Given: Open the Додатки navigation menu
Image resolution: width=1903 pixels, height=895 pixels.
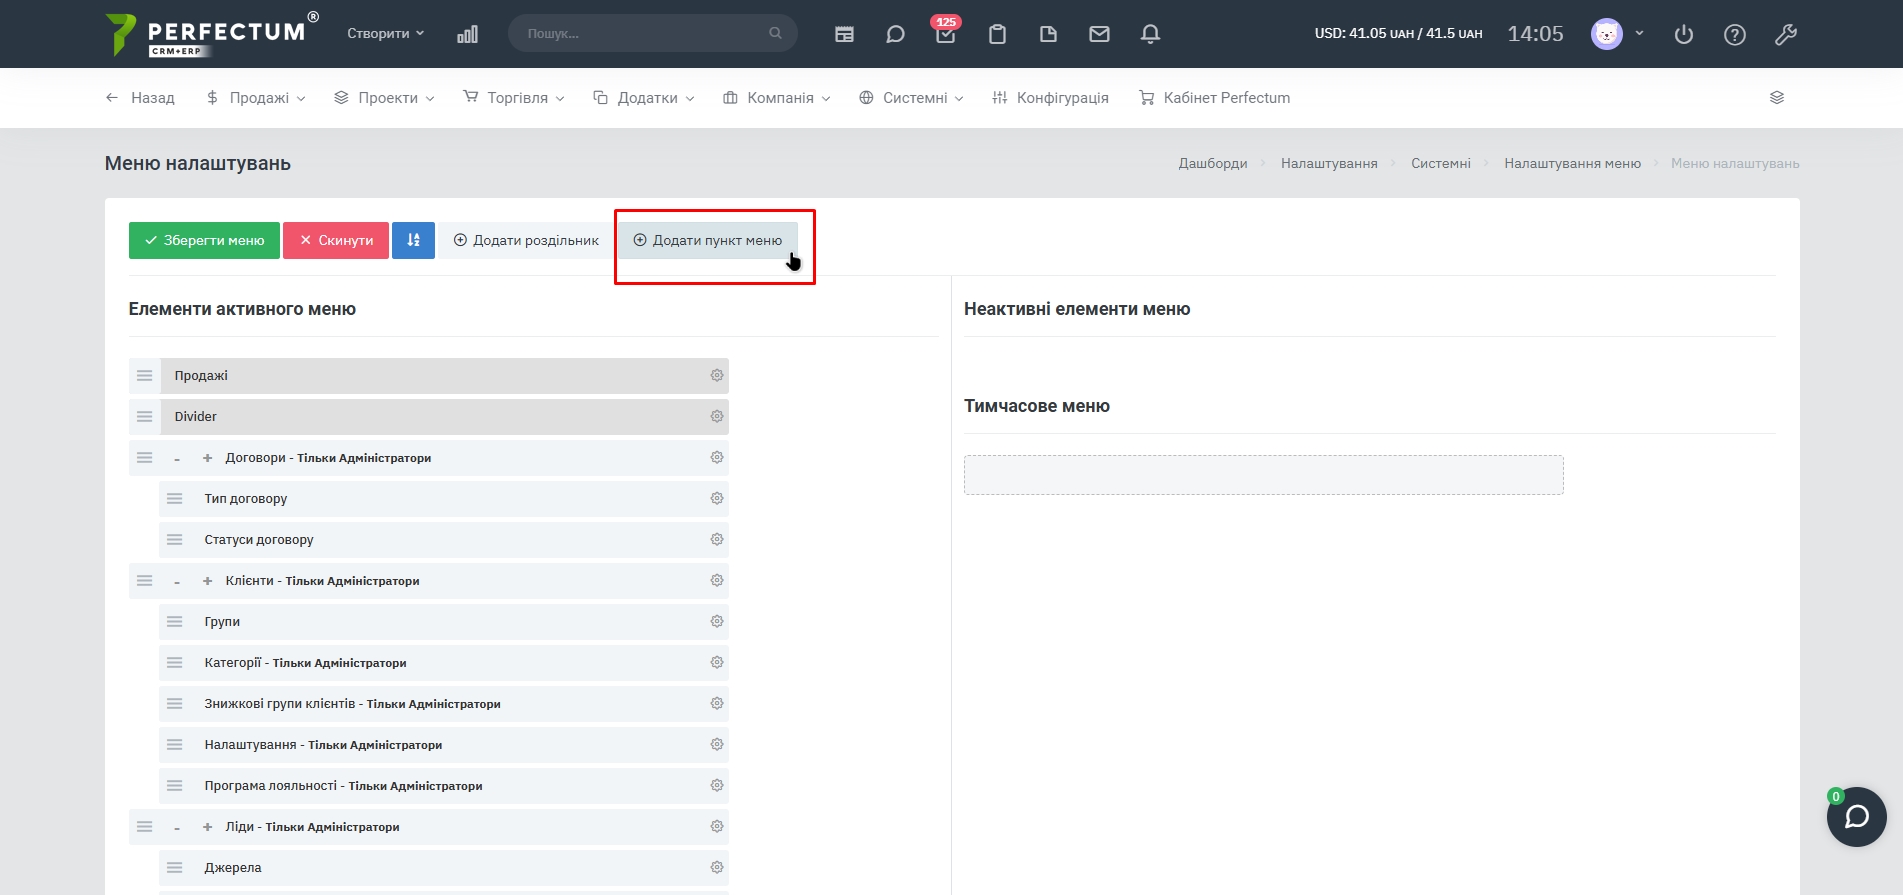Looking at the screenshot, I should click(x=644, y=98).
